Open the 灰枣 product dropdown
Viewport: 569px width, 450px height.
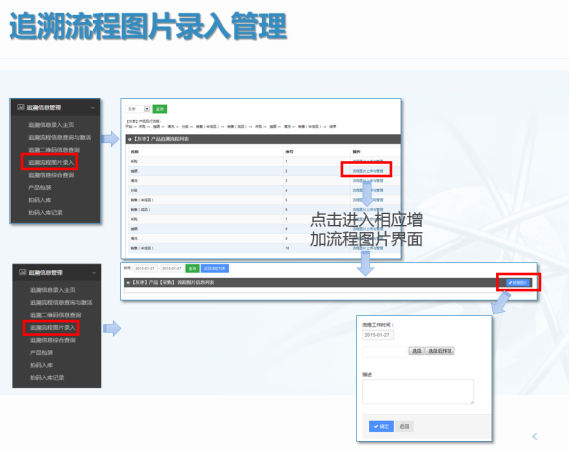coord(138,109)
